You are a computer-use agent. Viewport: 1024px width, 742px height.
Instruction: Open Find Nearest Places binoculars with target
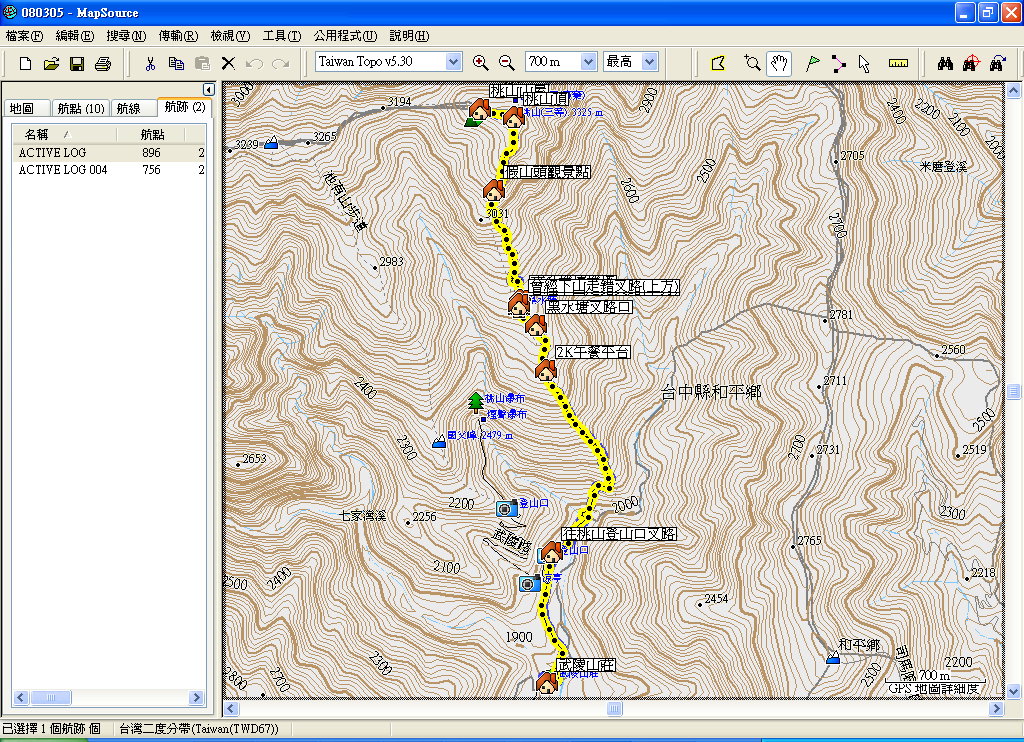[x=971, y=63]
